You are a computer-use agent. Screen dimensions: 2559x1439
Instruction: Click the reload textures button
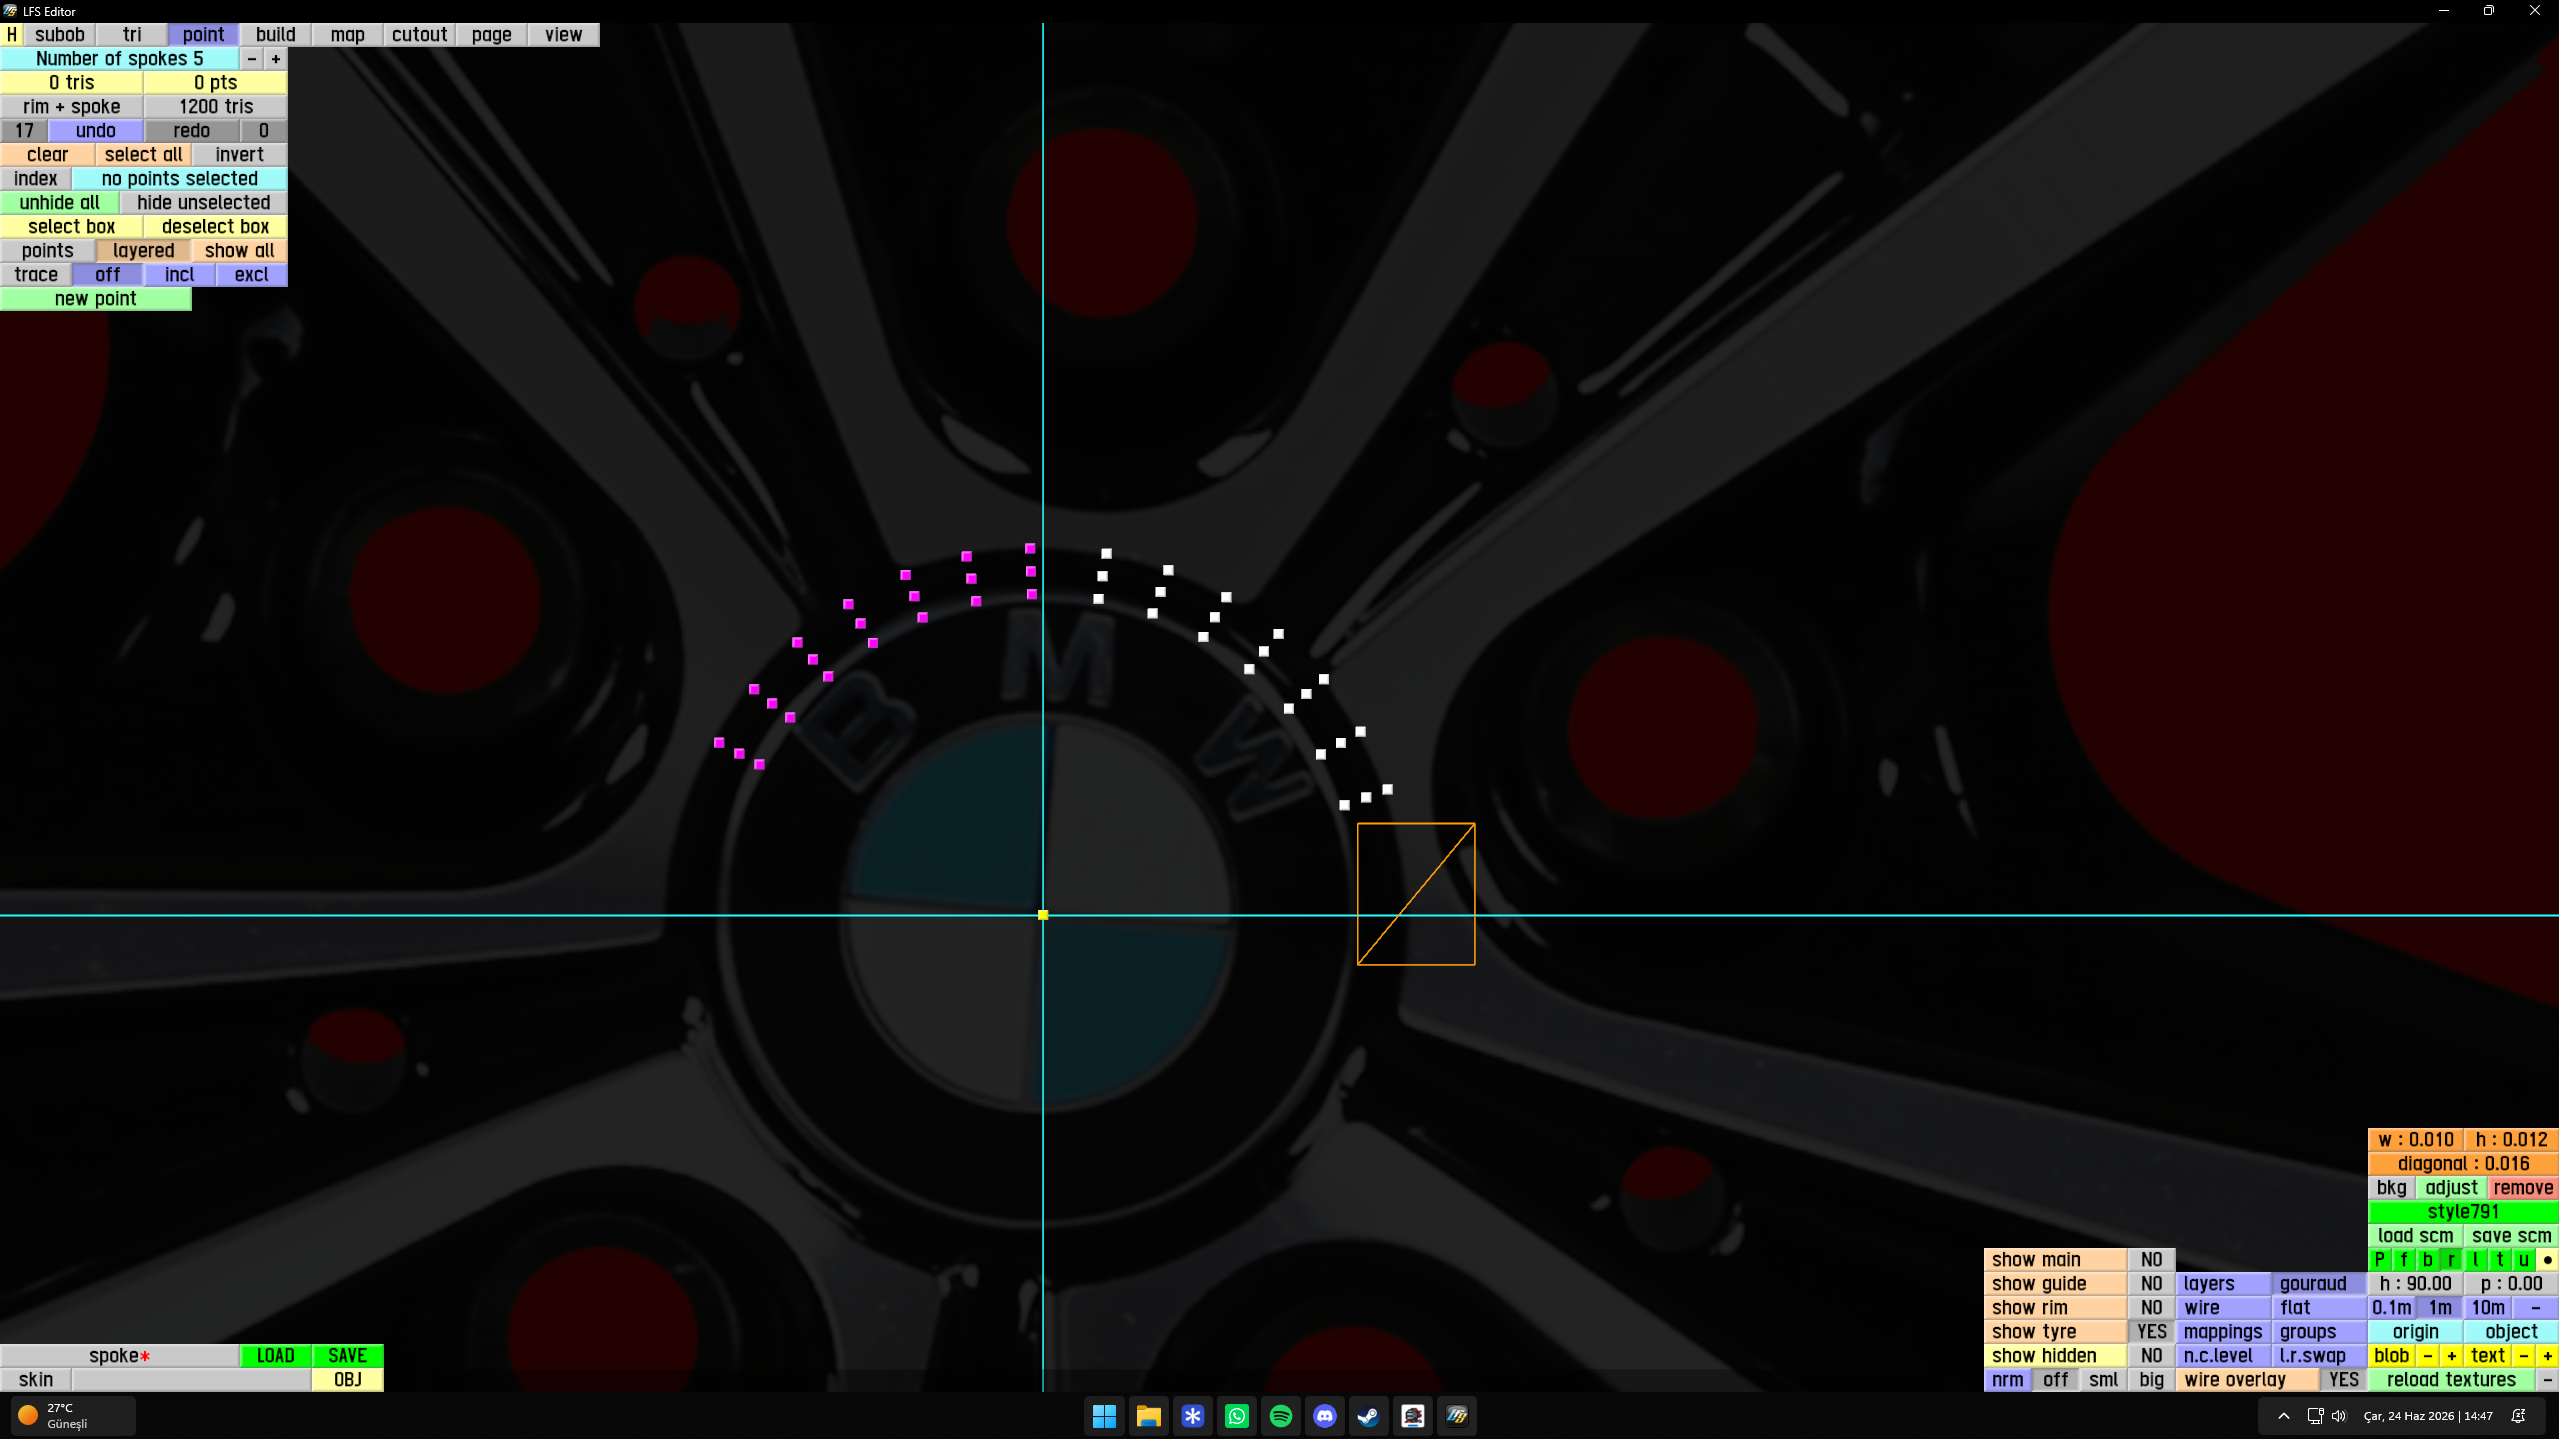click(x=2452, y=1380)
